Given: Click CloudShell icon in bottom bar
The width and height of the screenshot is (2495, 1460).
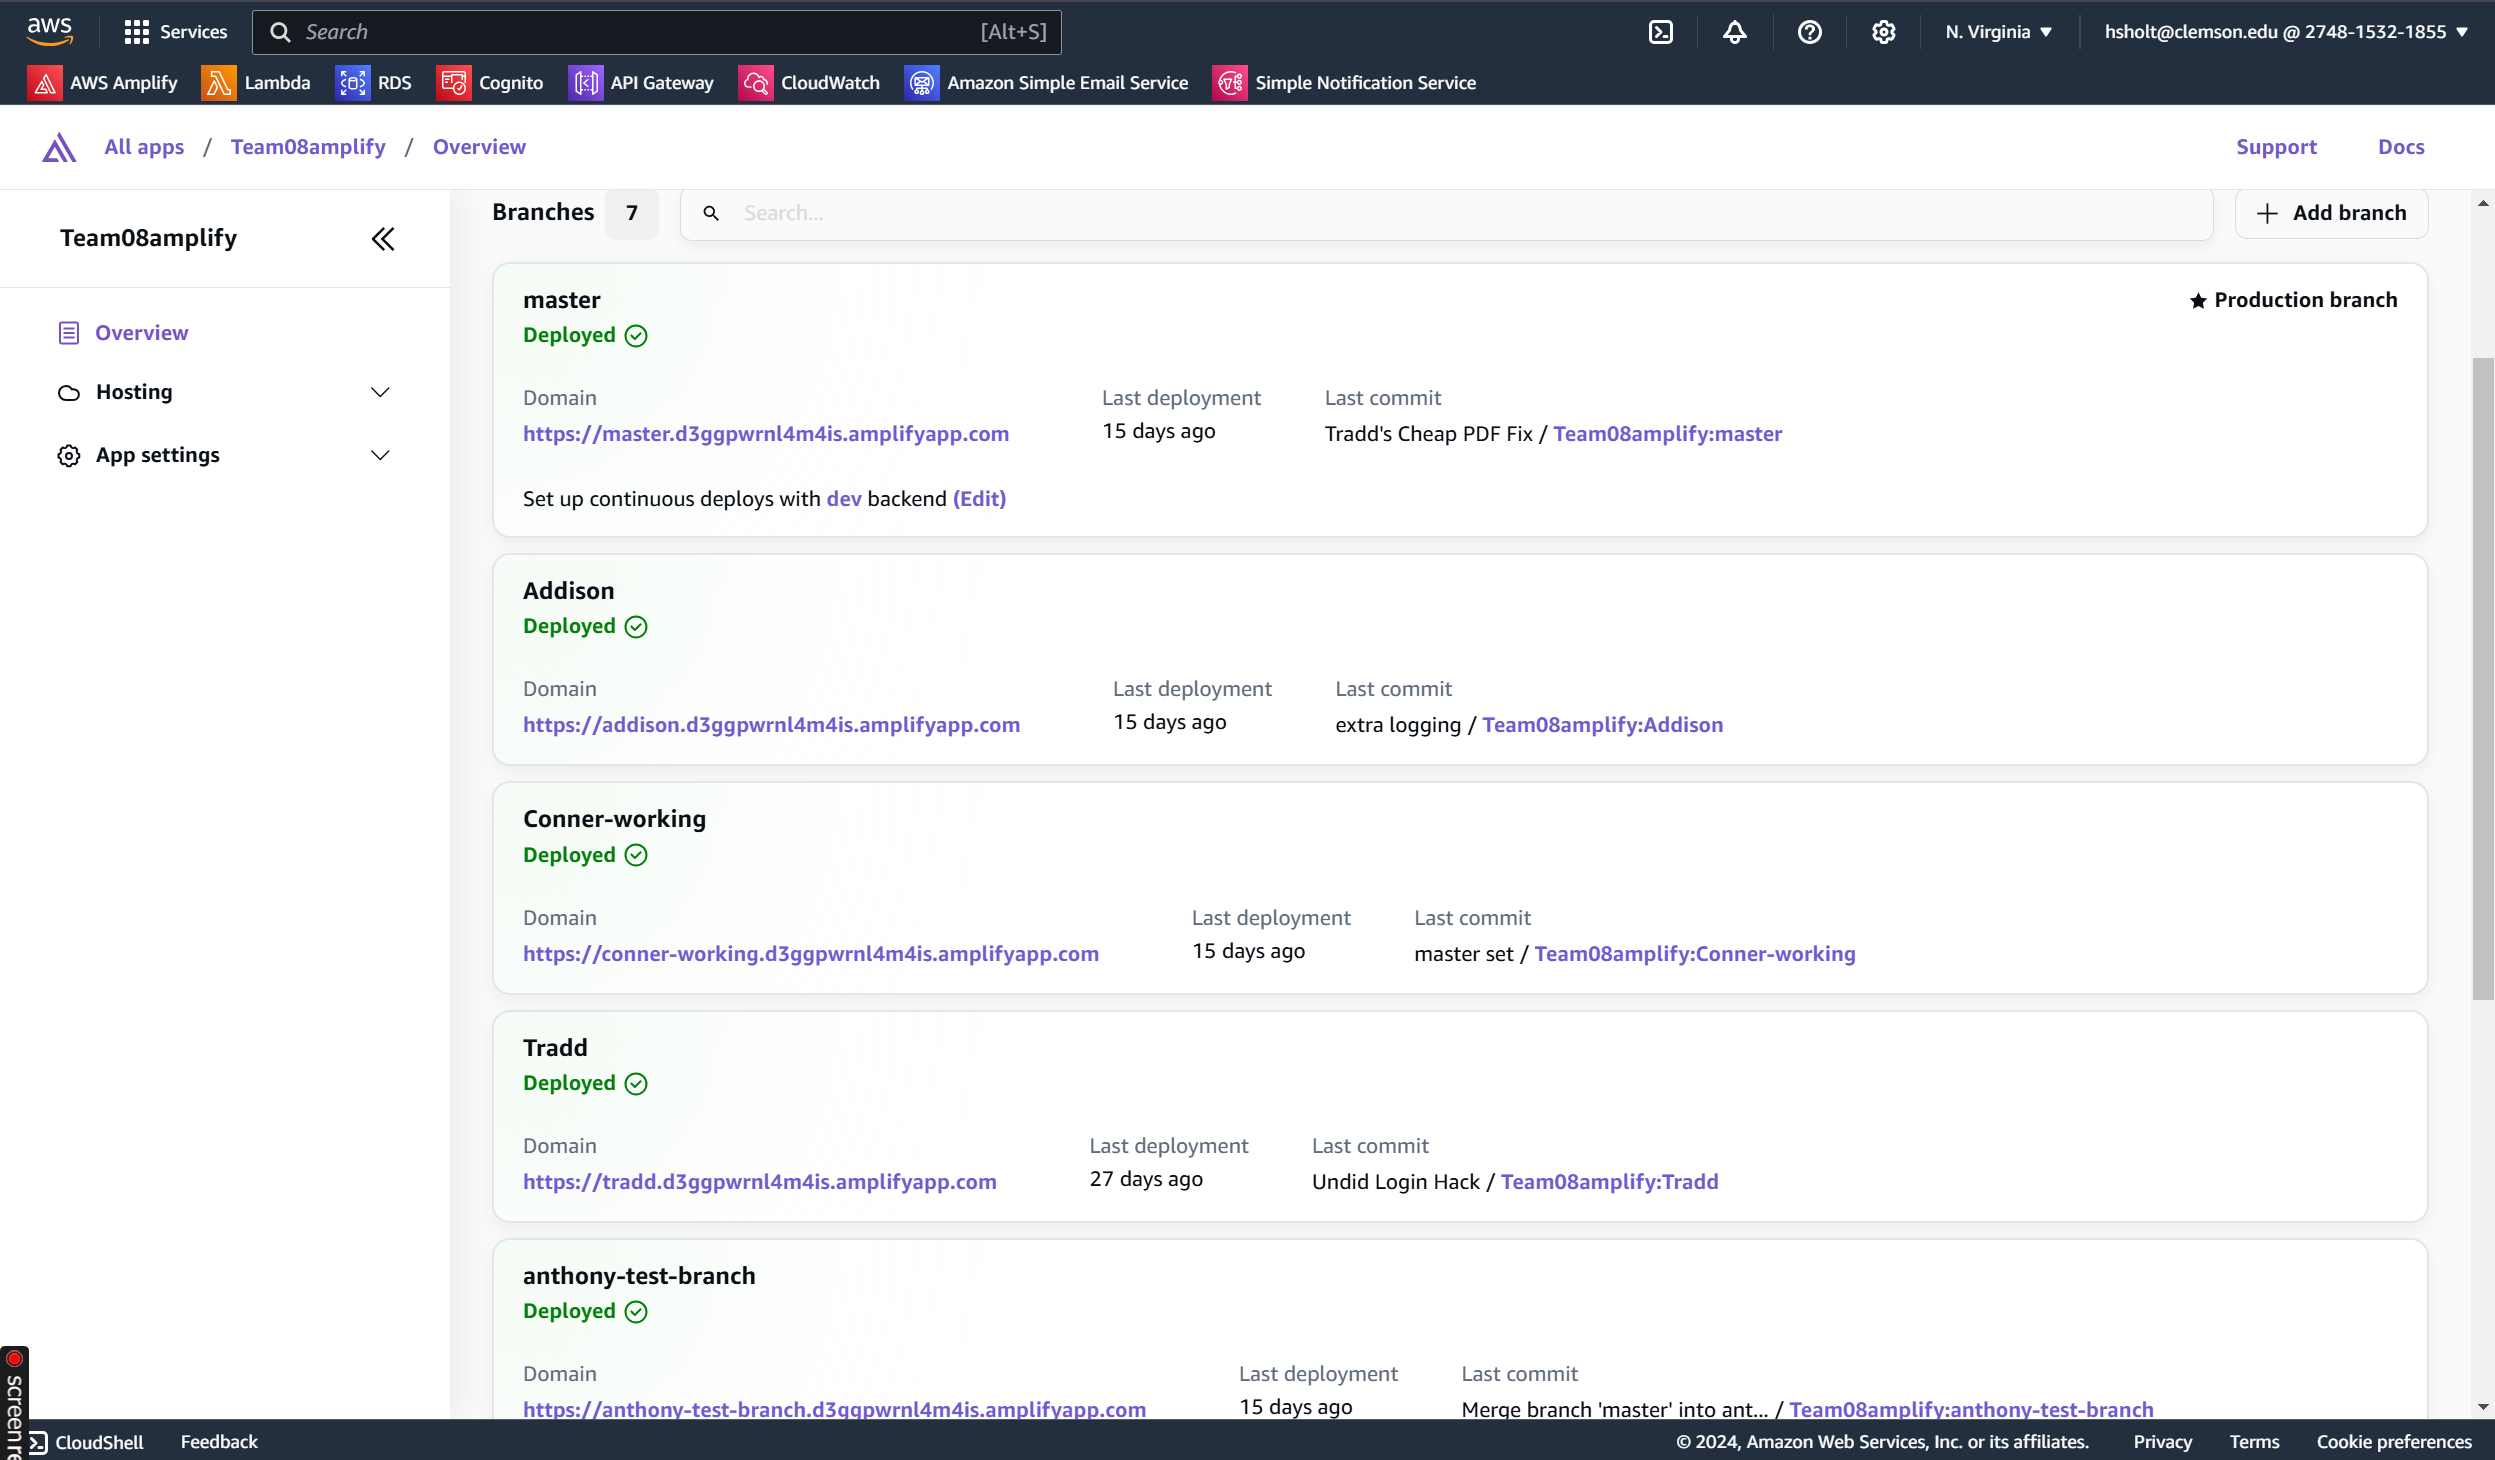Looking at the screenshot, I should (x=38, y=1442).
